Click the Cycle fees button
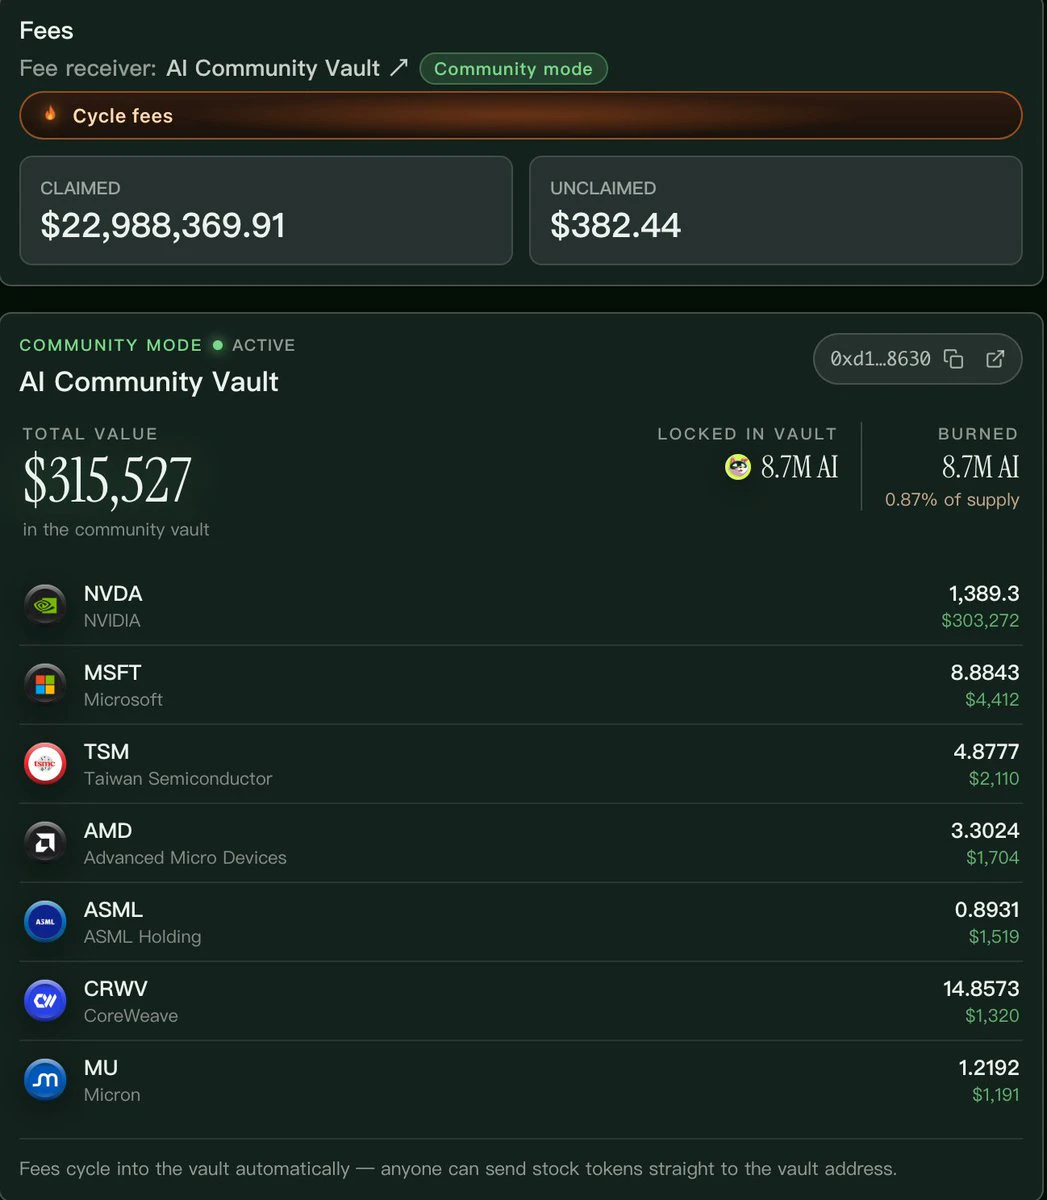 click(x=521, y=115)
